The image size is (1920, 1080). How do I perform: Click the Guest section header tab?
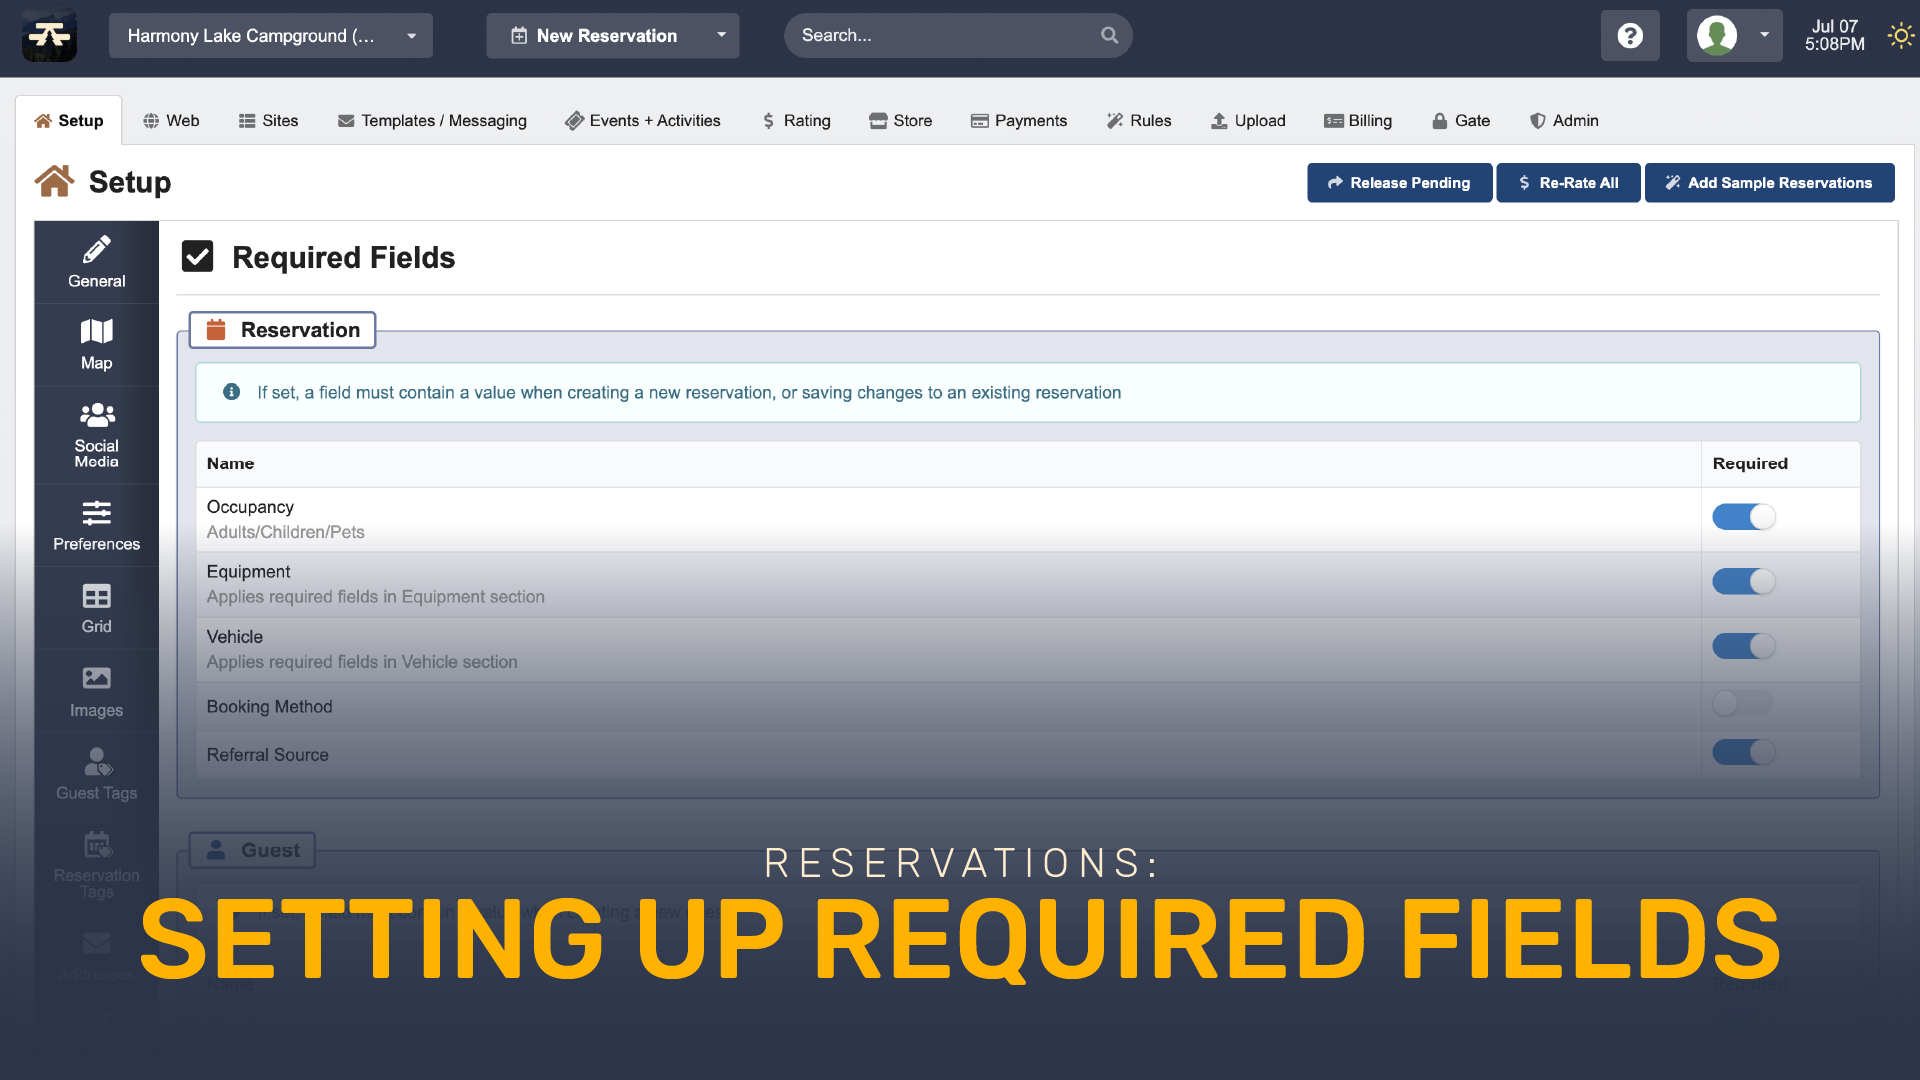click(x=252, y=850)
